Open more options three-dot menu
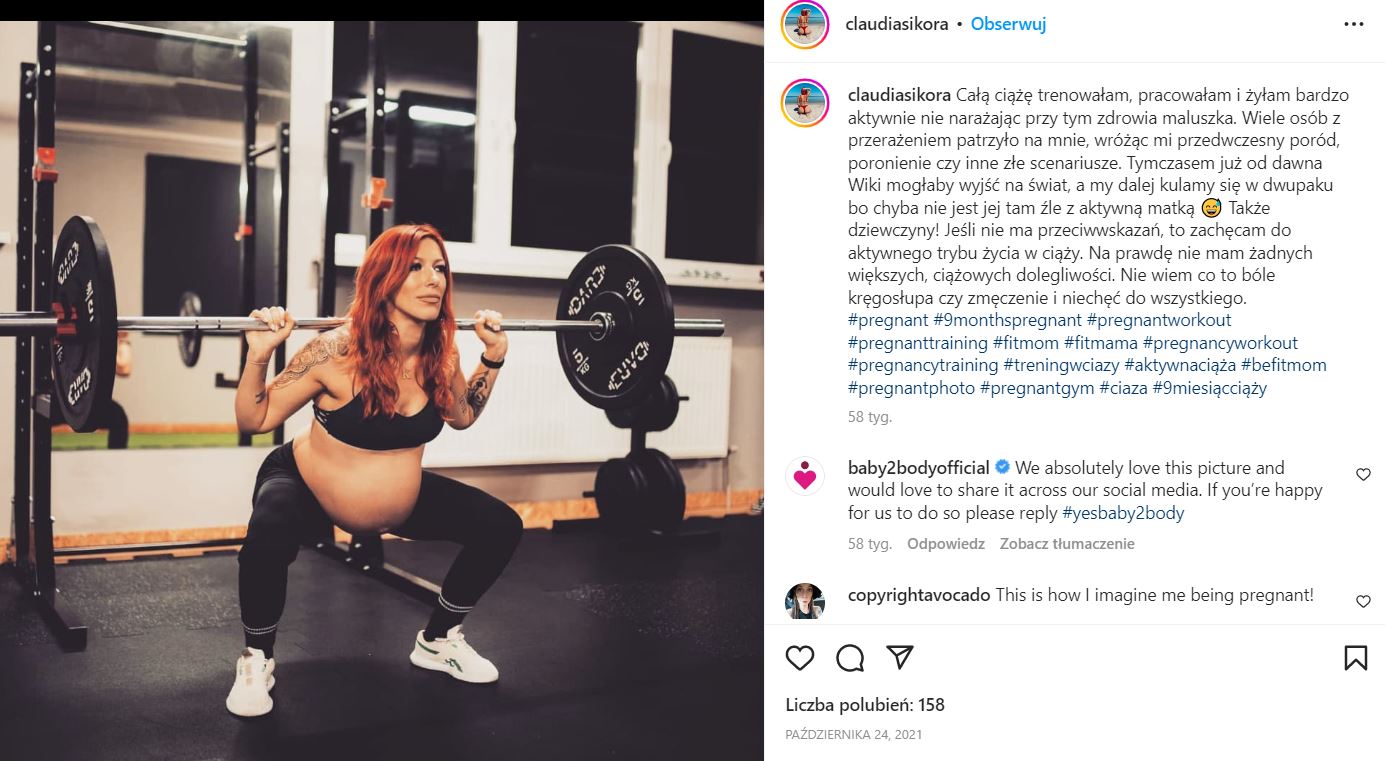The image size is (1385, 761). [1354, 24]
